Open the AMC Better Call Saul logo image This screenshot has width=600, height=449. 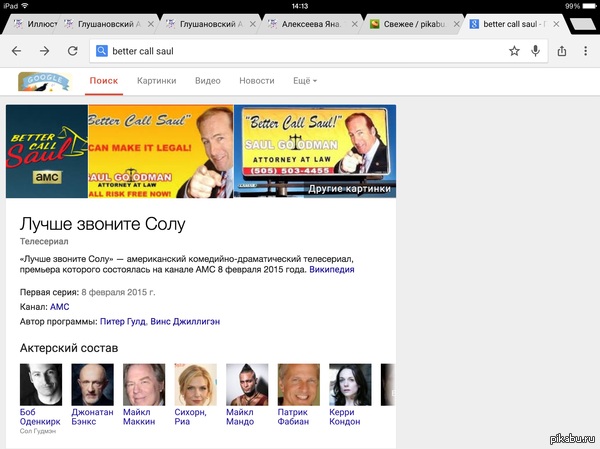(47, 151)
